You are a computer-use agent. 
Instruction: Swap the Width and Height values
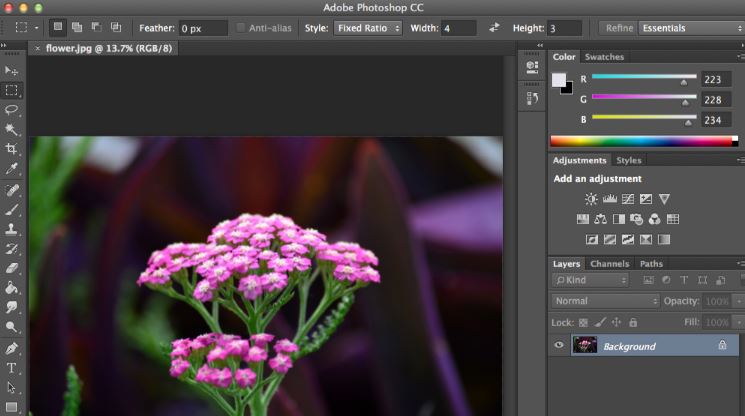click(494, 28)
